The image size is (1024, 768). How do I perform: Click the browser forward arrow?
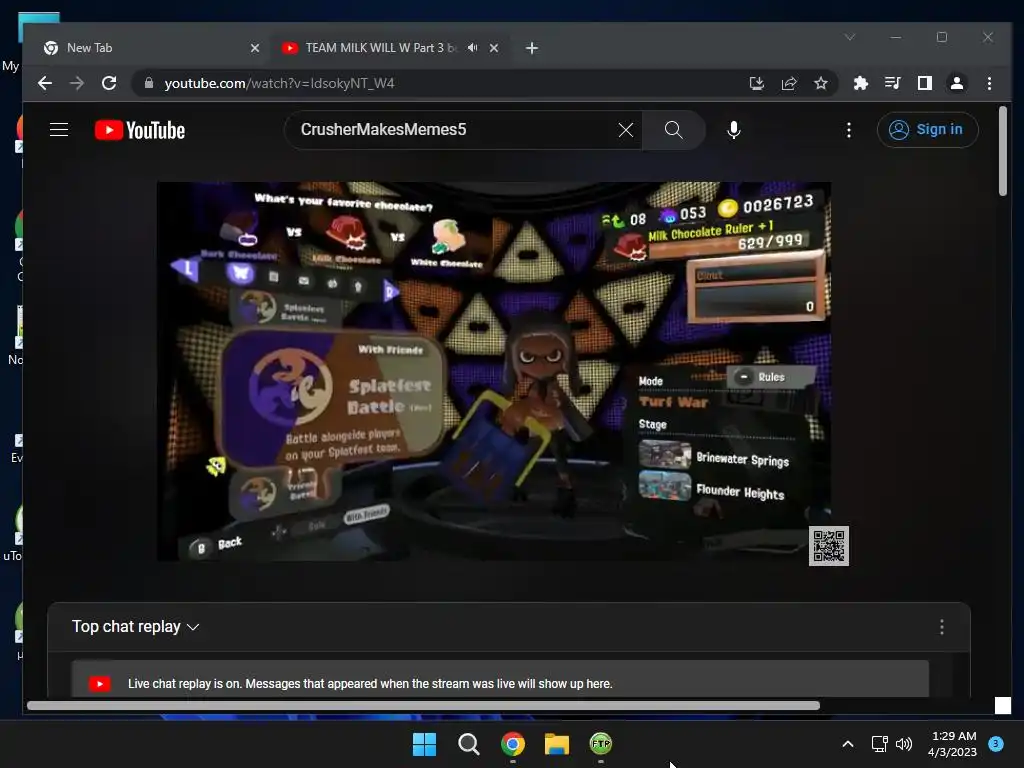click(77, 83)
